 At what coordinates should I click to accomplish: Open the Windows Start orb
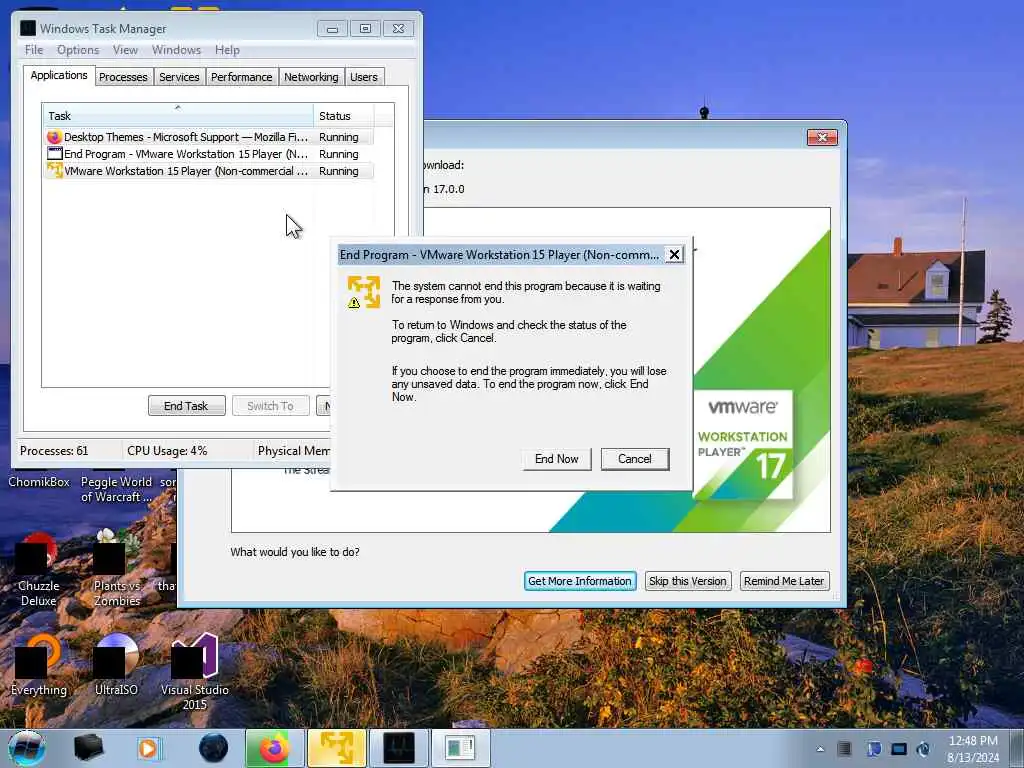pos(27,748)
